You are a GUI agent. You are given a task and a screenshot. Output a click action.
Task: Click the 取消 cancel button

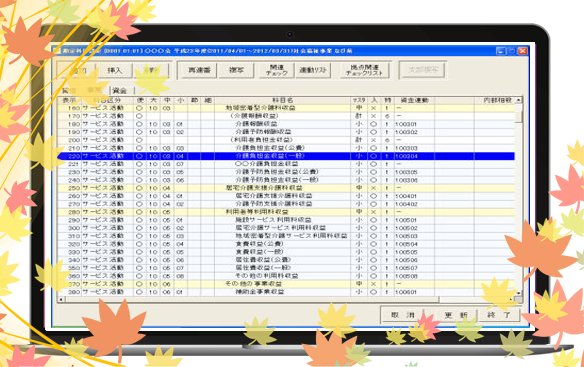coord(403,315)
